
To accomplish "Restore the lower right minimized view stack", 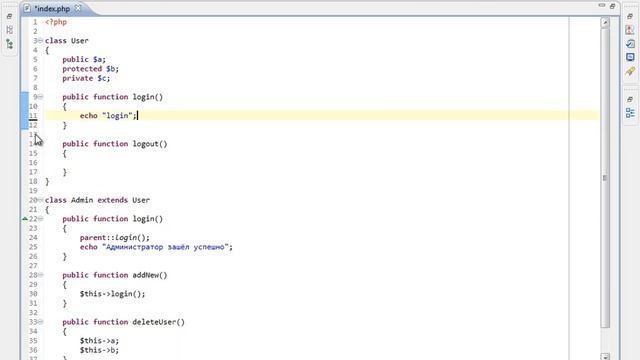I will [630, 99].
